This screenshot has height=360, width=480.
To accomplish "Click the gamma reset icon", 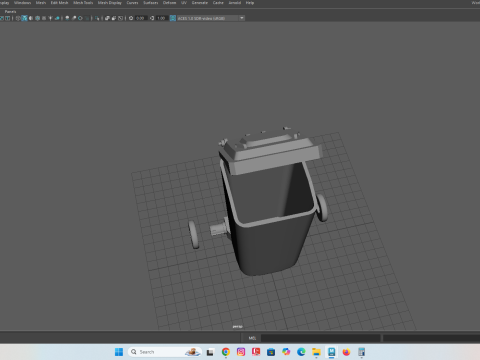I will (152, 18).
